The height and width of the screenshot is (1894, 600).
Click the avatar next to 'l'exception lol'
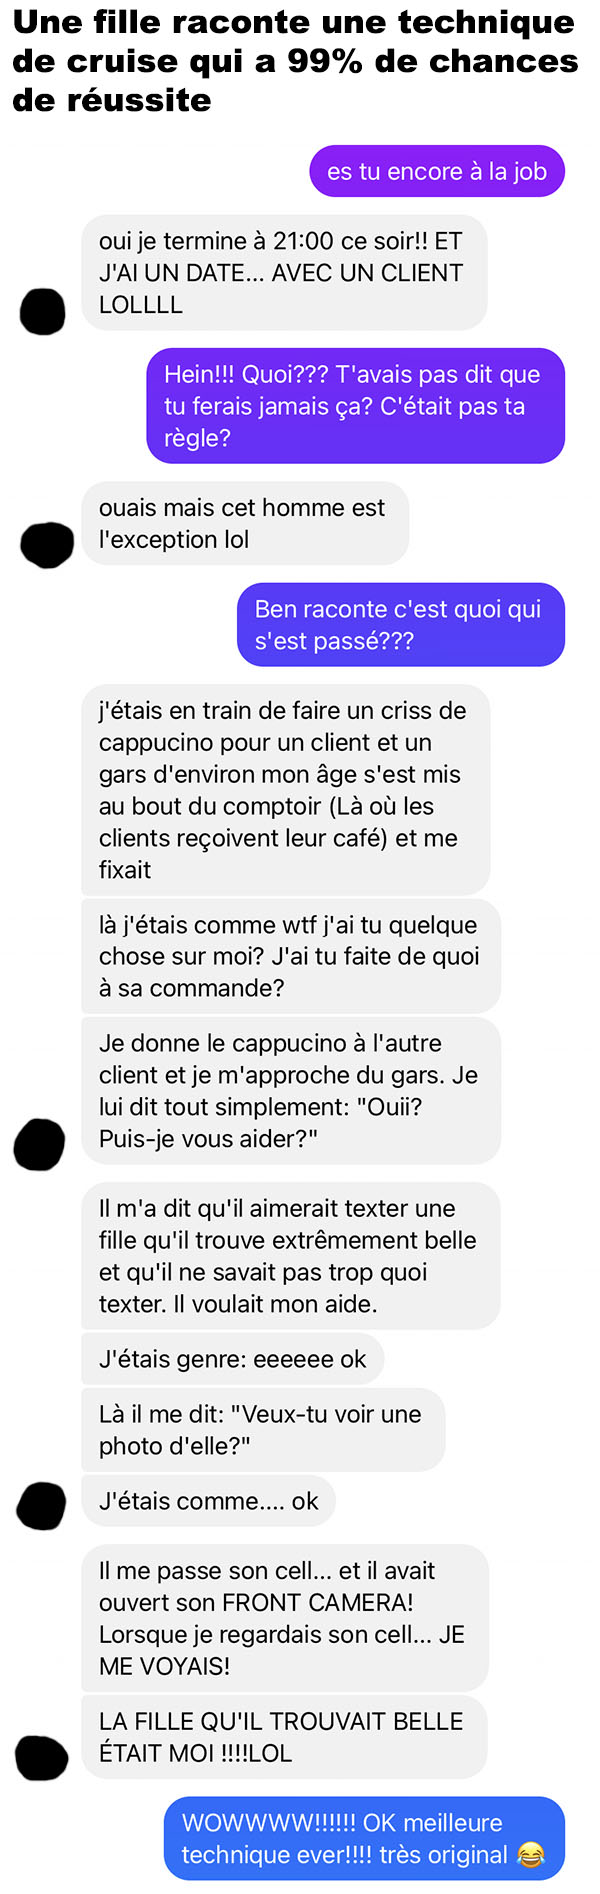(47, 545)
